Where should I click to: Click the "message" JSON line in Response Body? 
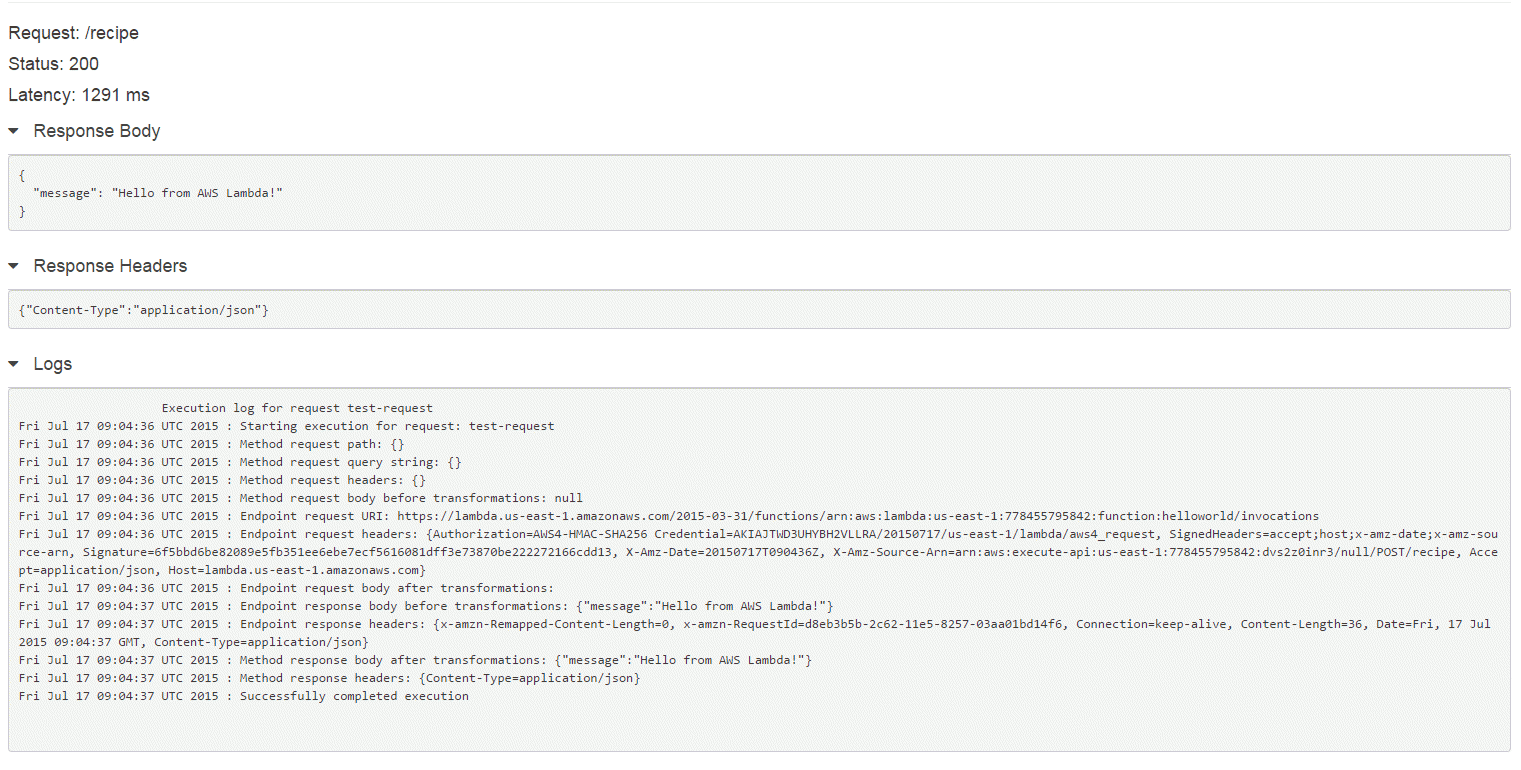pos(158,192)
